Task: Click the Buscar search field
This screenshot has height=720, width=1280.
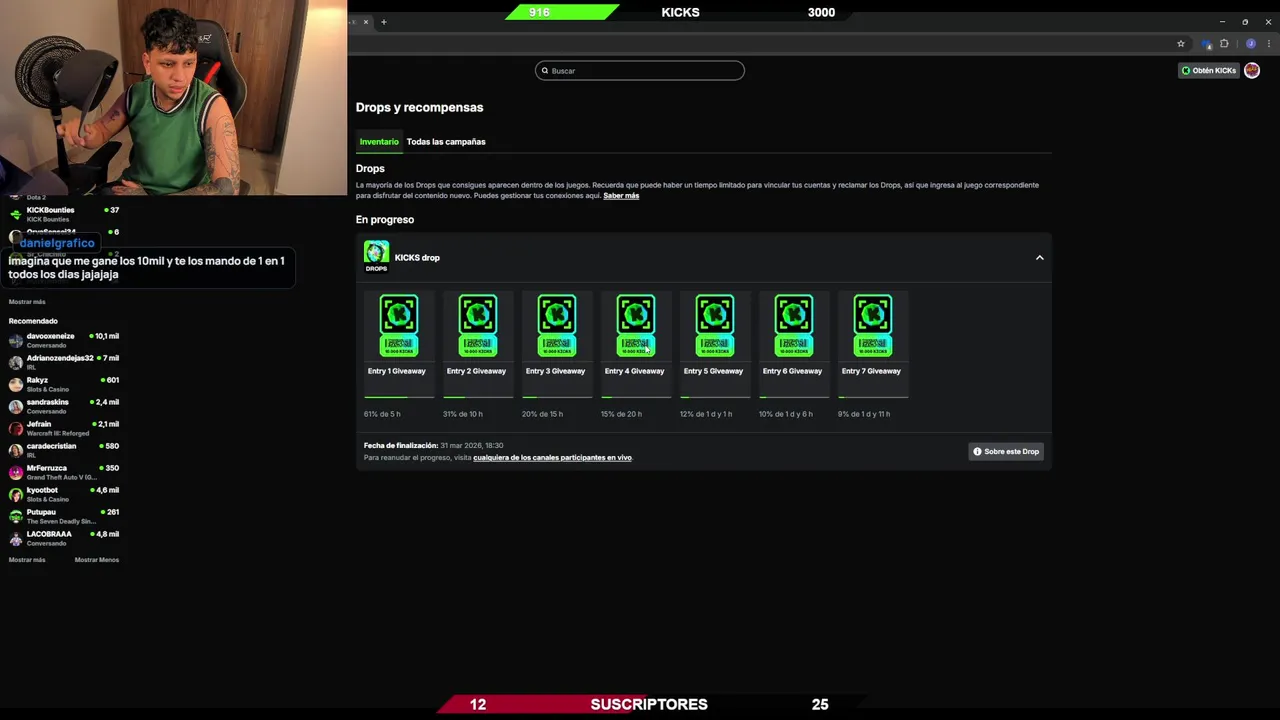Action: (640, 71)
